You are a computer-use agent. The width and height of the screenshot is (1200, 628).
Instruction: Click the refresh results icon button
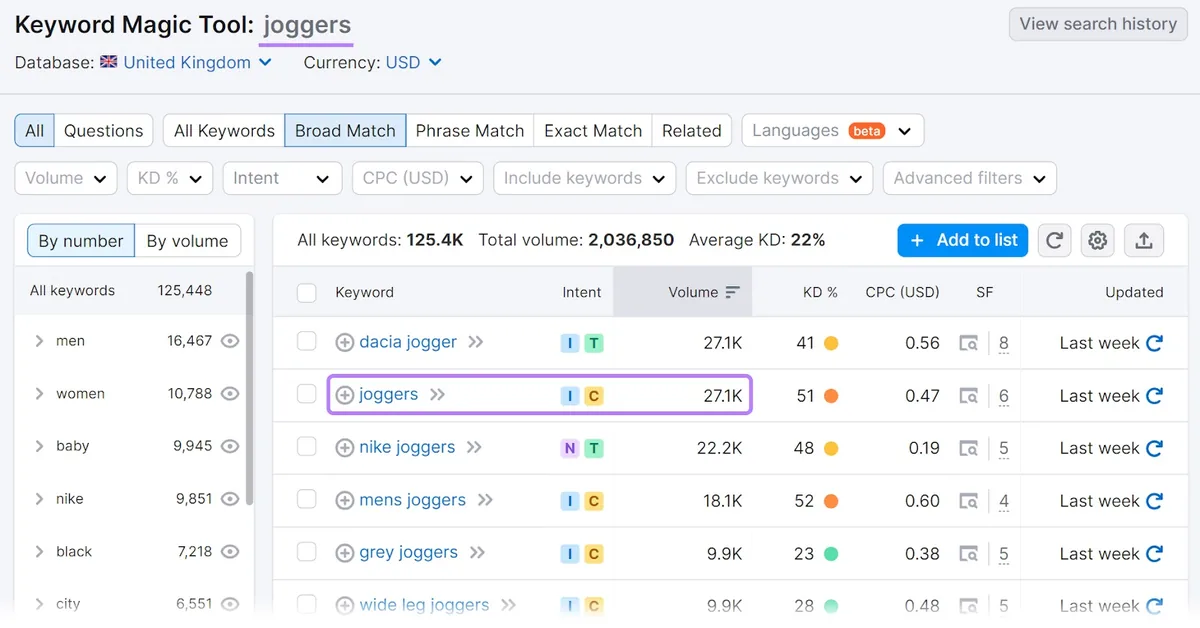tap(1054, 240)
